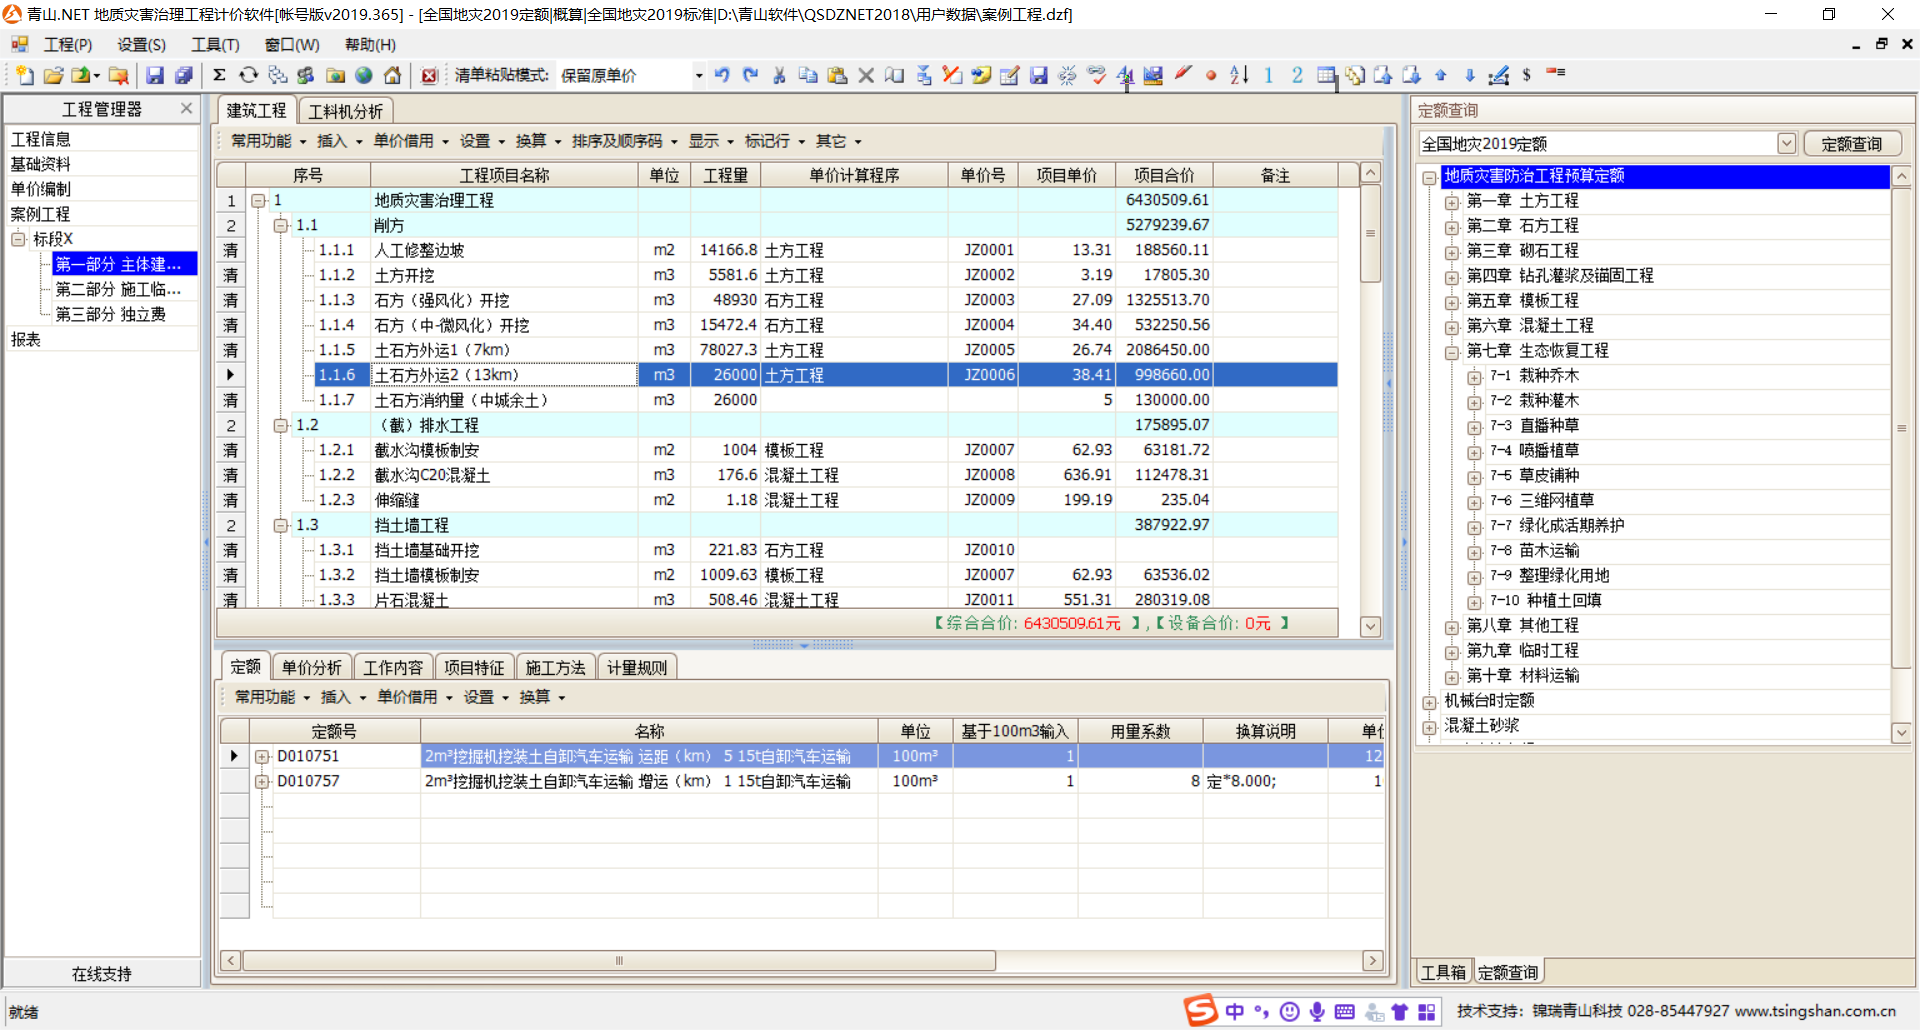This screenshot has height=1030, width=1920.
Task: Click the A-Z sort icon in toolbar
Action: coord(1239,75)
